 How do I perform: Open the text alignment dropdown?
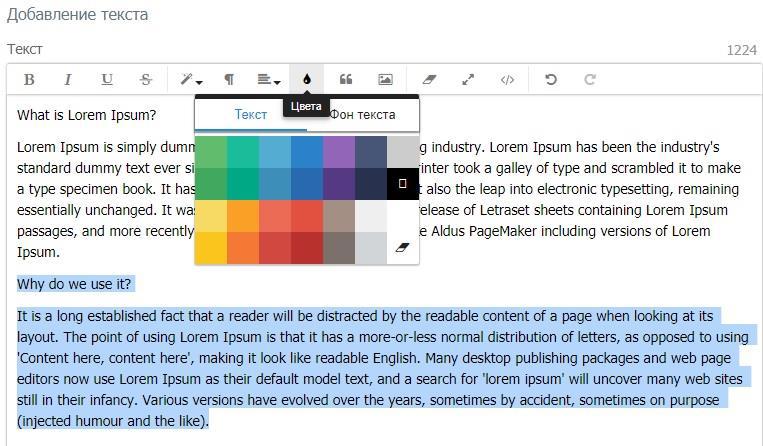(x=268, y=79)
